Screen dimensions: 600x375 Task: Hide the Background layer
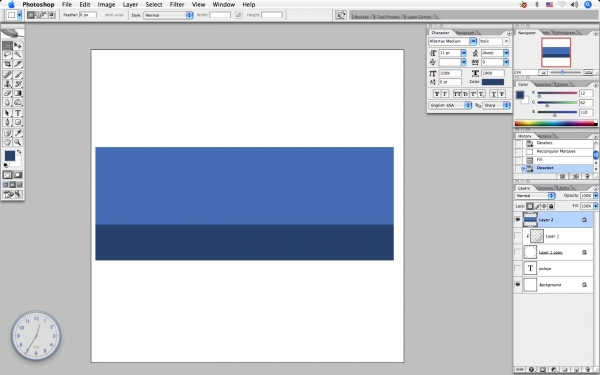(518, 284)
